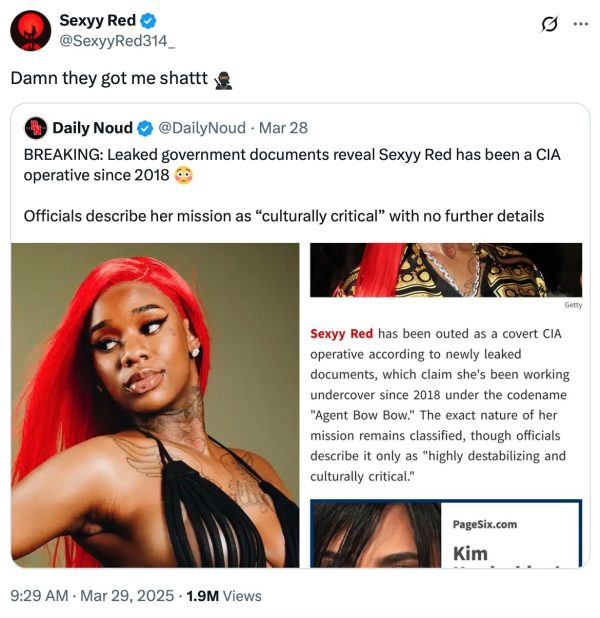Click the 9:29 AM Mar 29, 2025 timestamp
Viewport: 600px width, 618px height.
(x=92, y=596)
